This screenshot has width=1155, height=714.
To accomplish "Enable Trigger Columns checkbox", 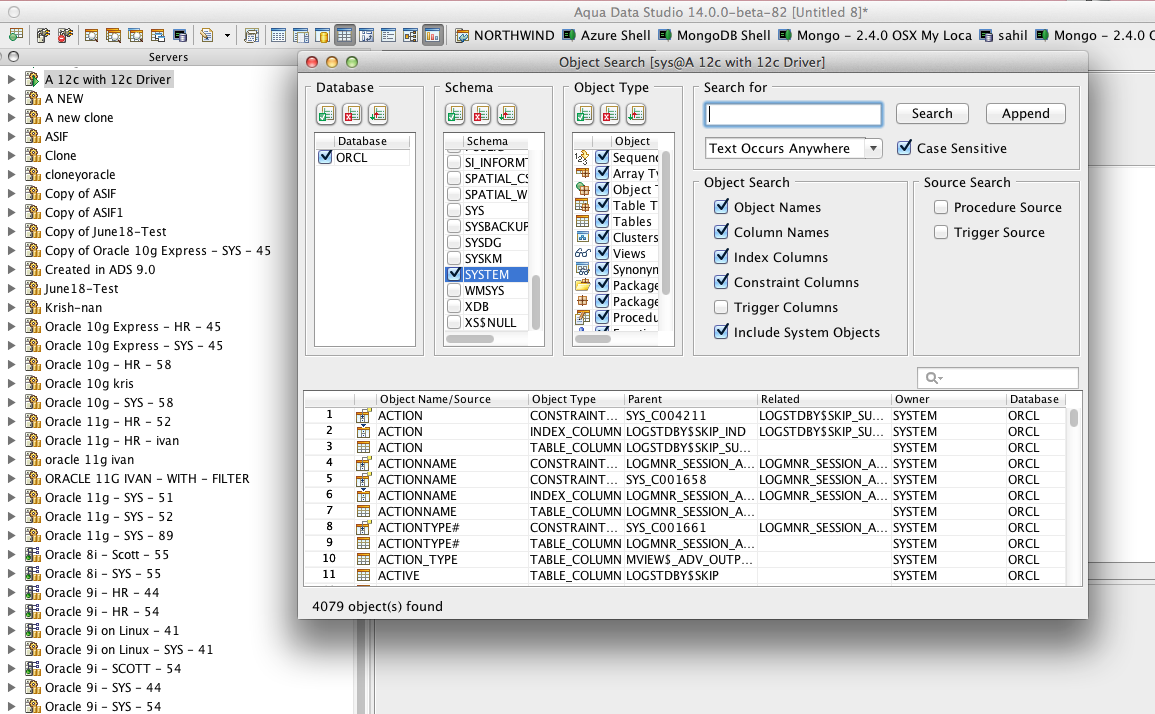I will [721, 307].
